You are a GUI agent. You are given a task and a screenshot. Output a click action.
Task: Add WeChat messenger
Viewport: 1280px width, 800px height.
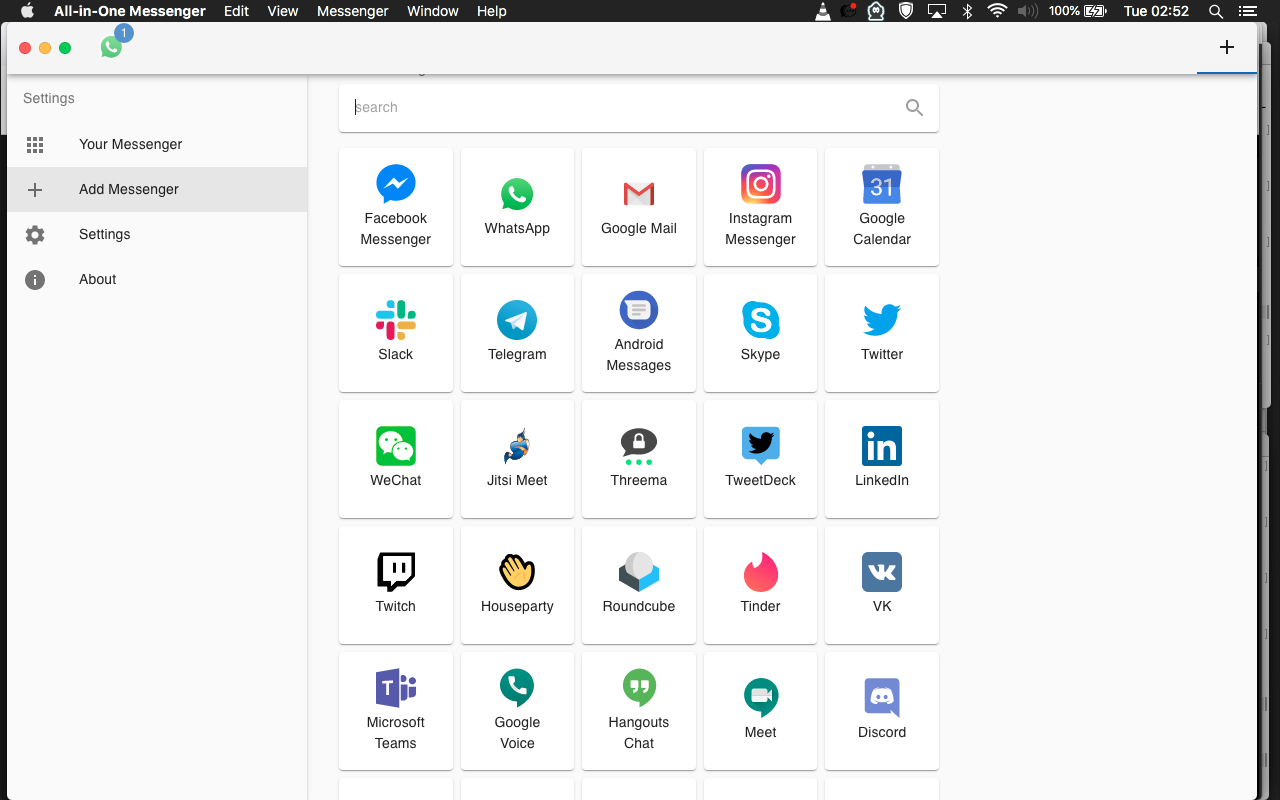coord(396,459)
